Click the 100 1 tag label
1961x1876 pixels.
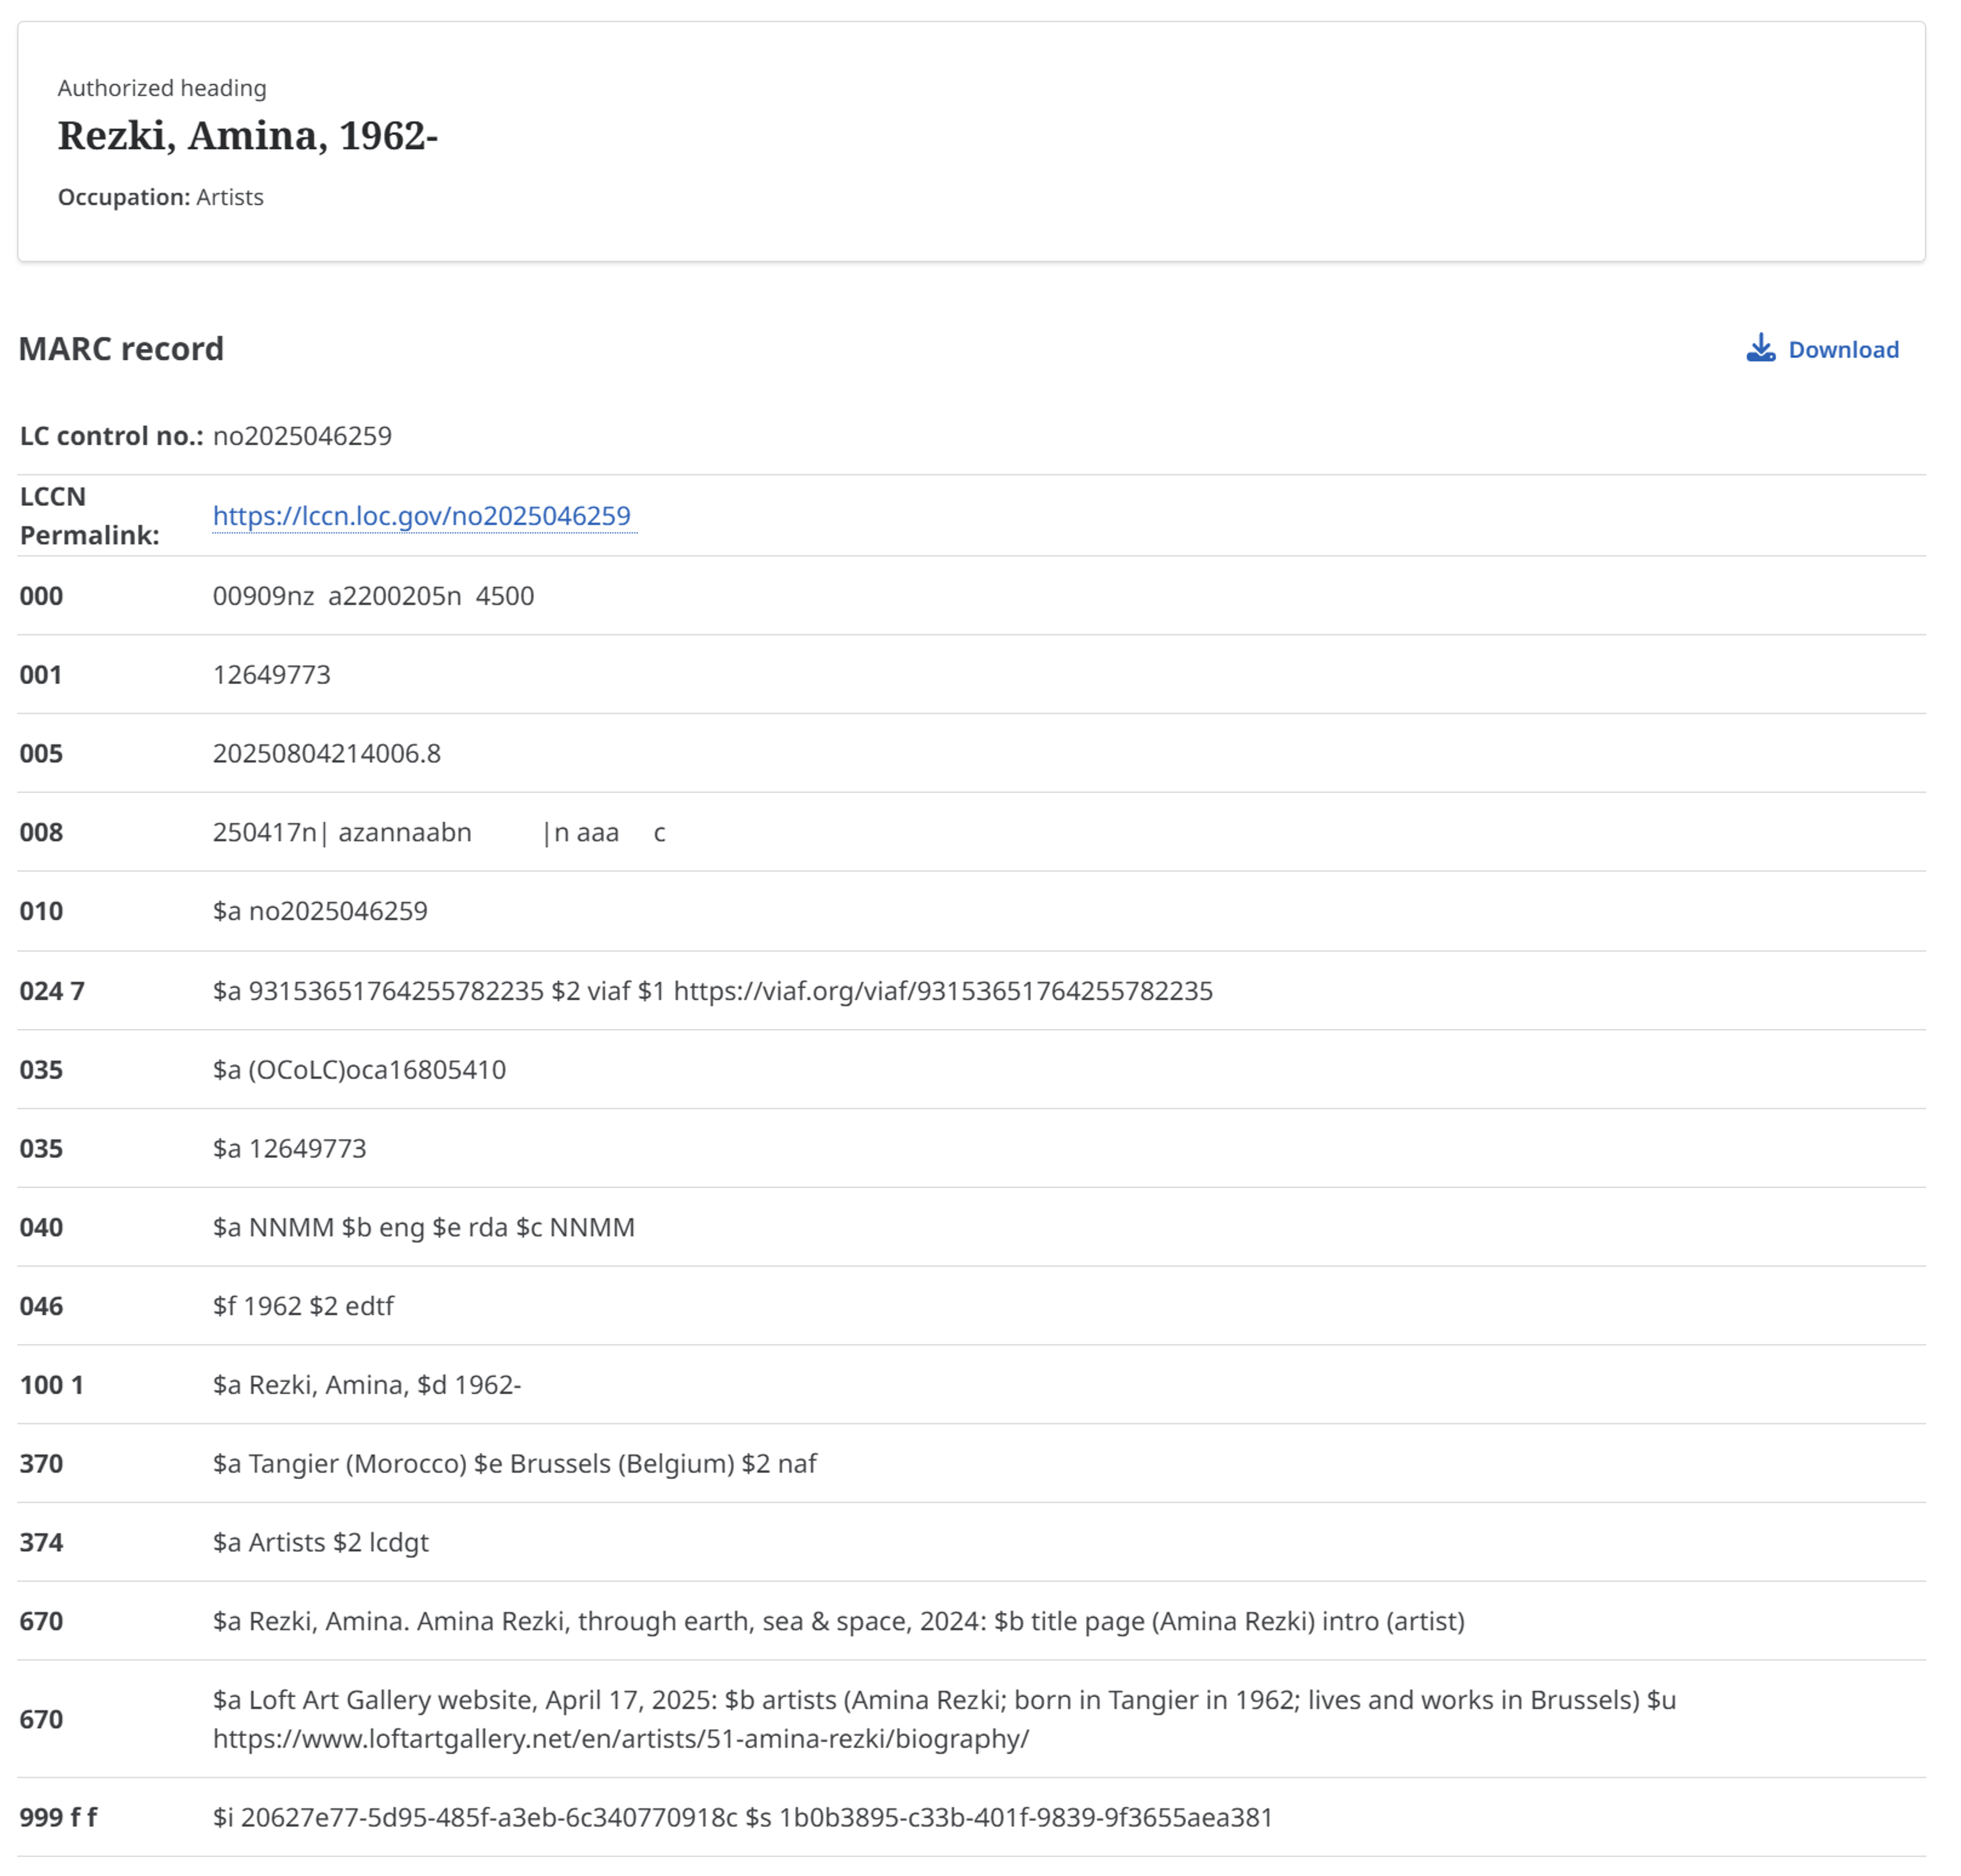(x=52, y=1386)
